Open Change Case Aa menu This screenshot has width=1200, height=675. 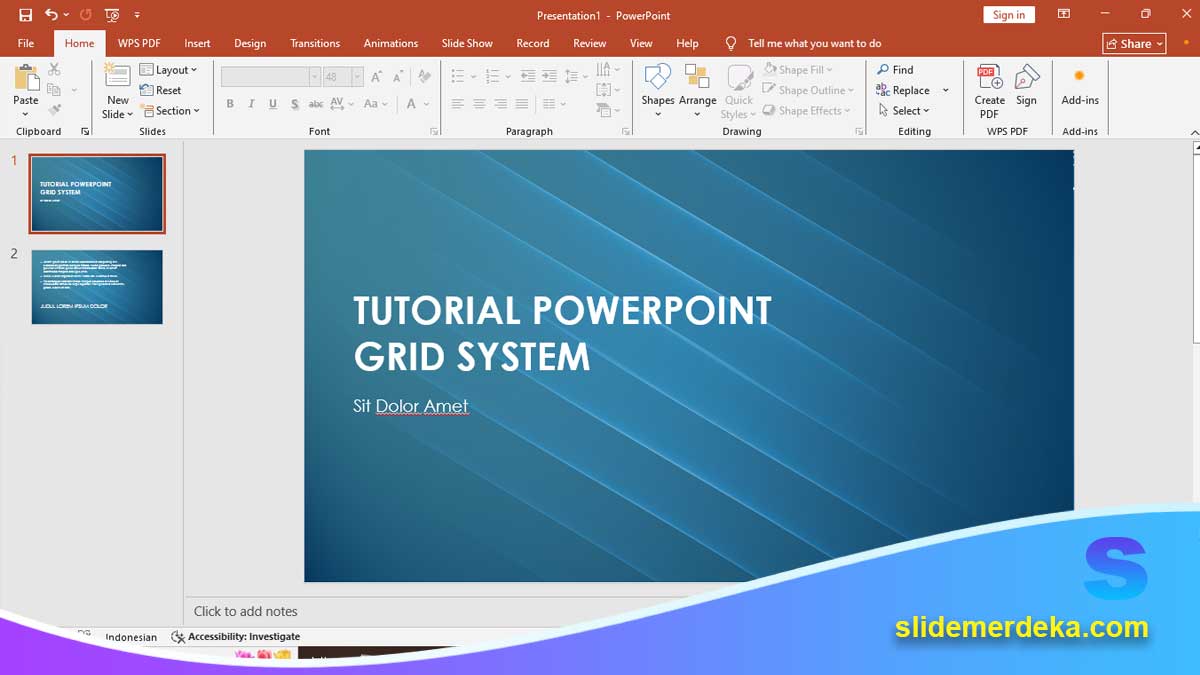click(x=375, y=104)
